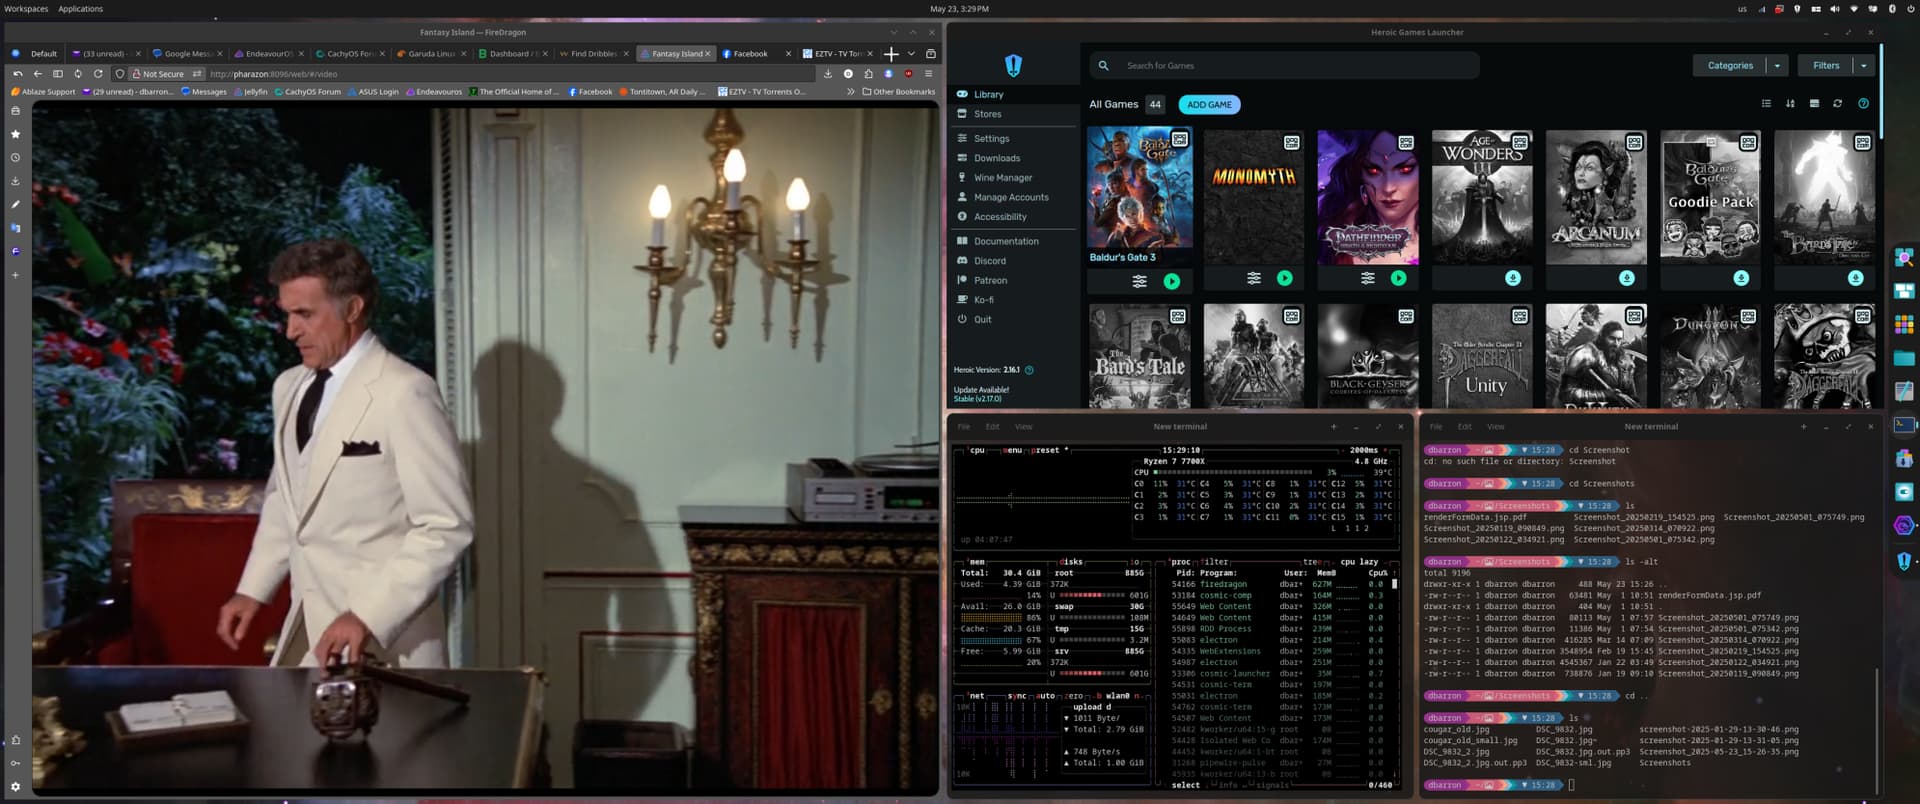Open a new browser tab
Viewport: 1920px width, 804px height.
[x=891, y=54]
